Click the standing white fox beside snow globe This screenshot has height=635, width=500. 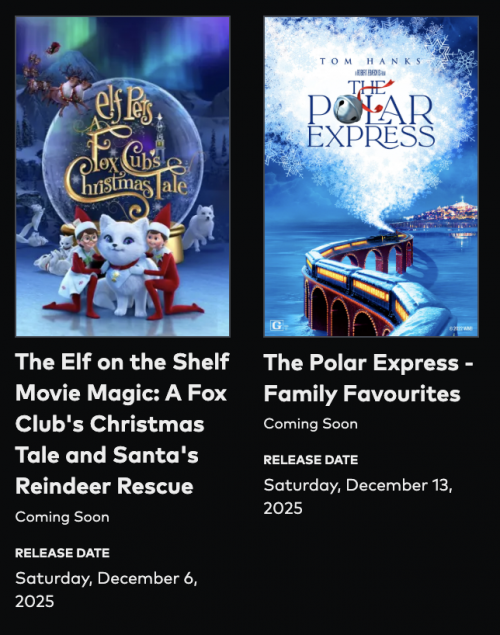tap(199, 228)
